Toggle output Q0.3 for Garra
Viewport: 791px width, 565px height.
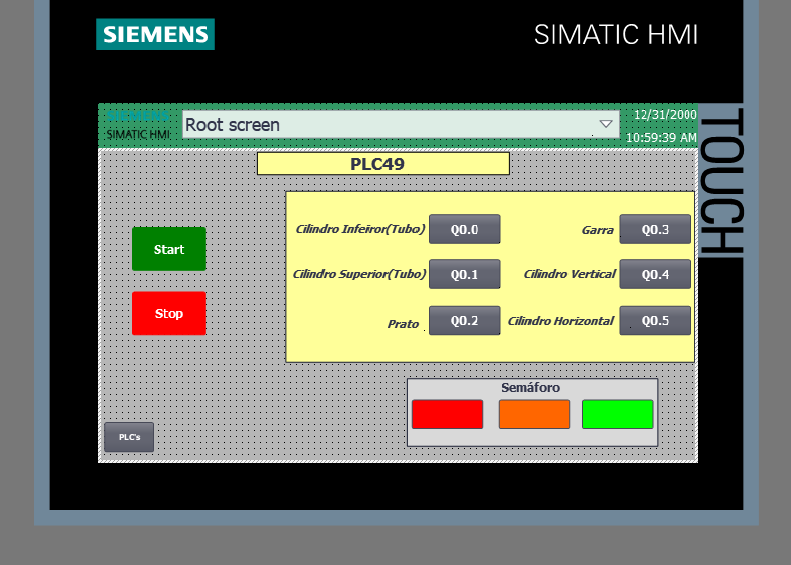point(655,229)
